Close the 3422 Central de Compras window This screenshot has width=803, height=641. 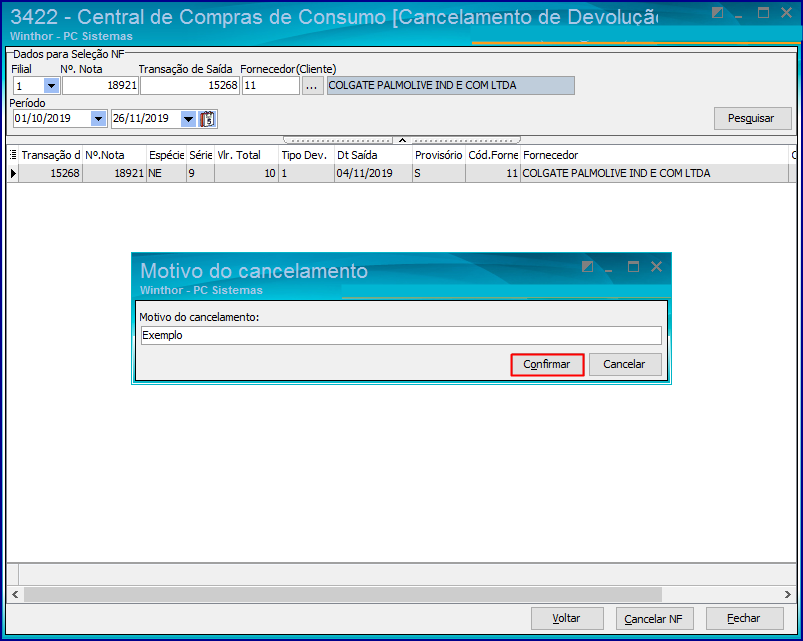coord(787,13)
